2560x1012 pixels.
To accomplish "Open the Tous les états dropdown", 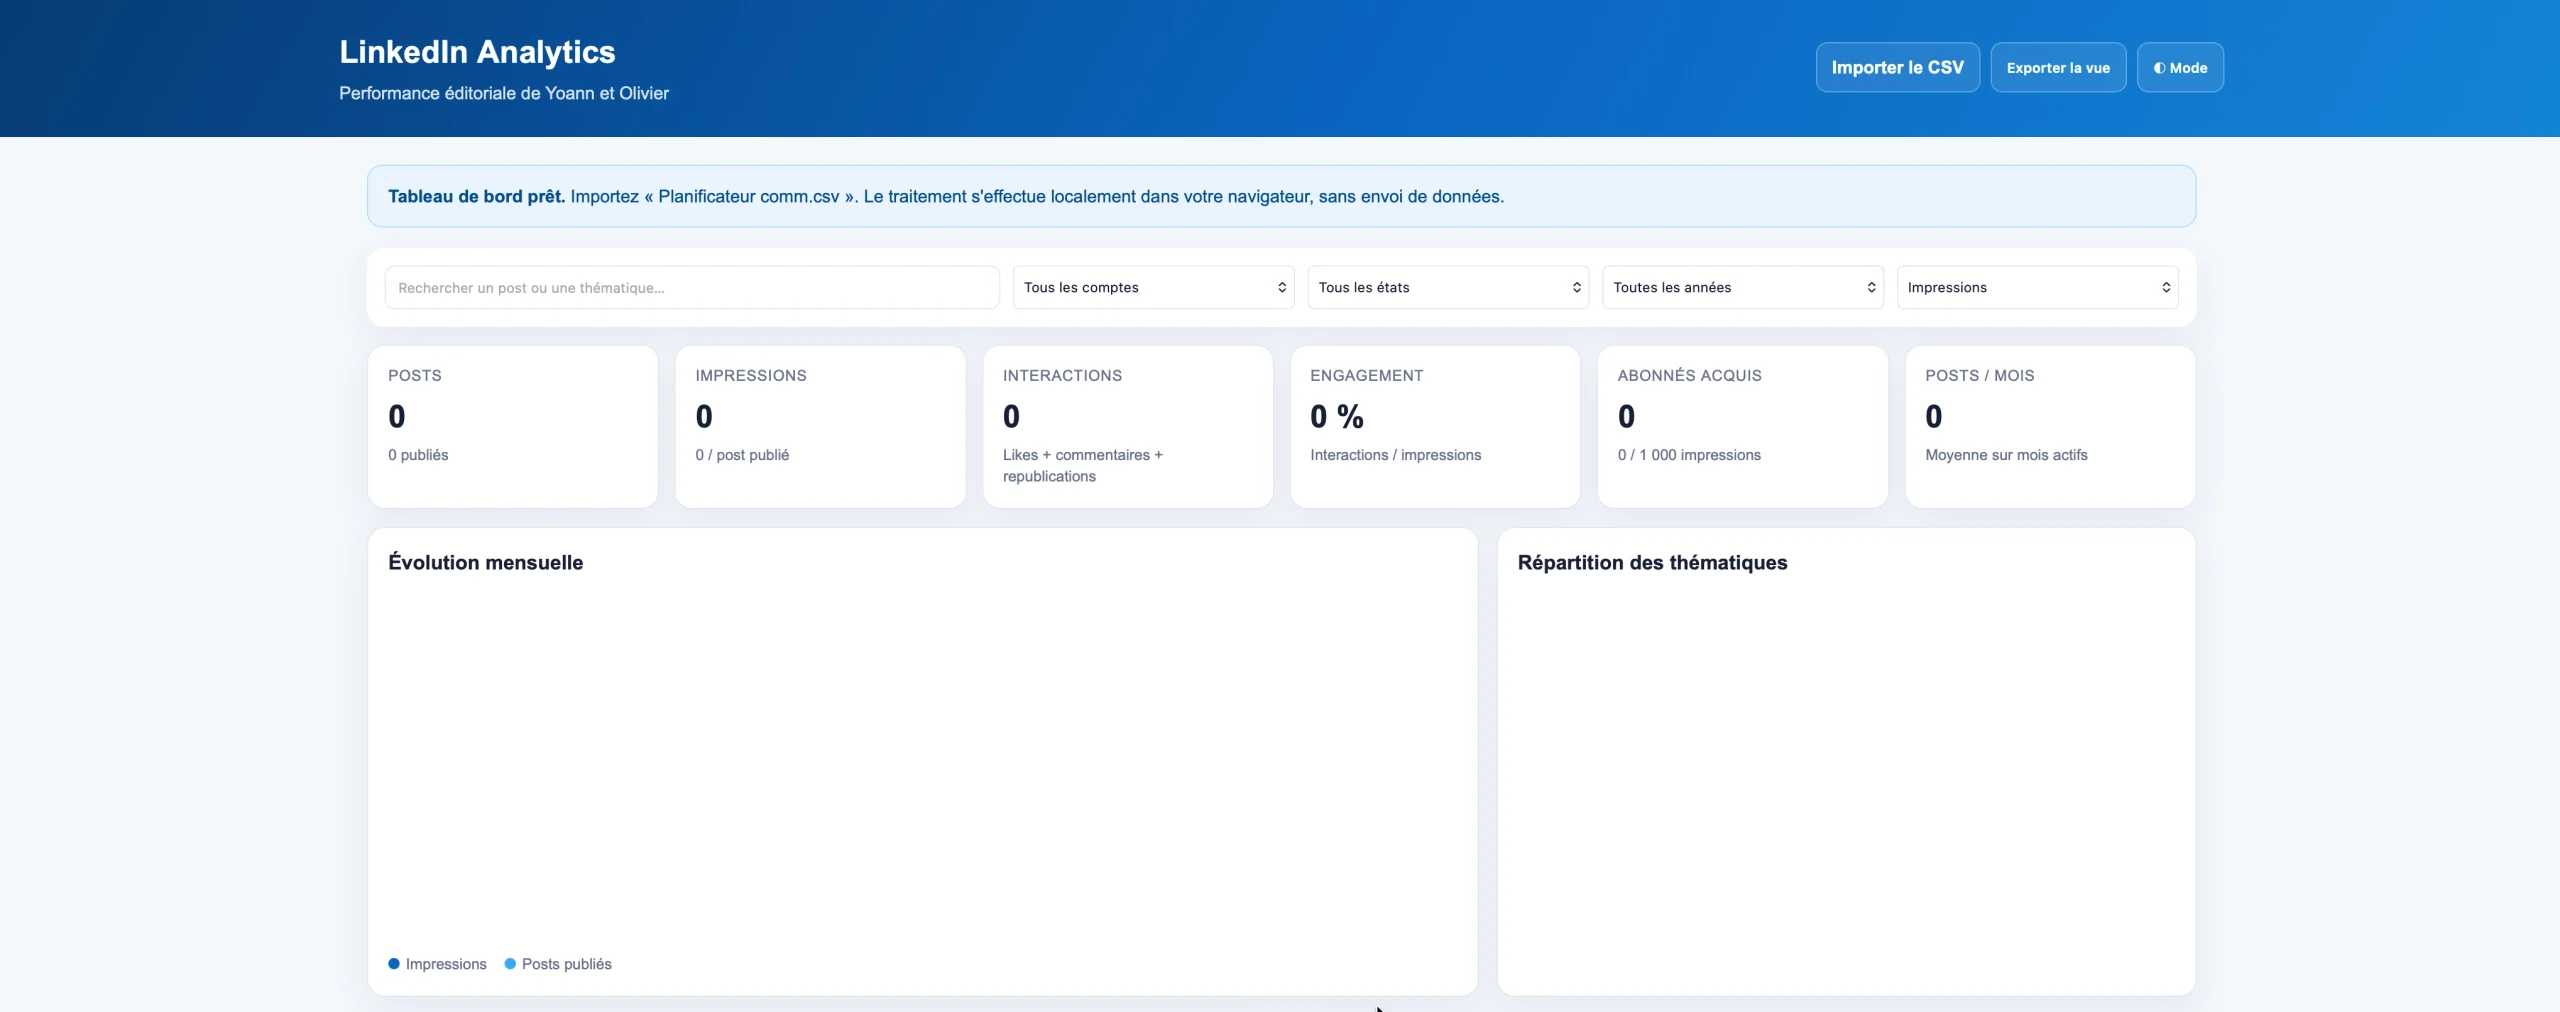I will [1448, 287].
